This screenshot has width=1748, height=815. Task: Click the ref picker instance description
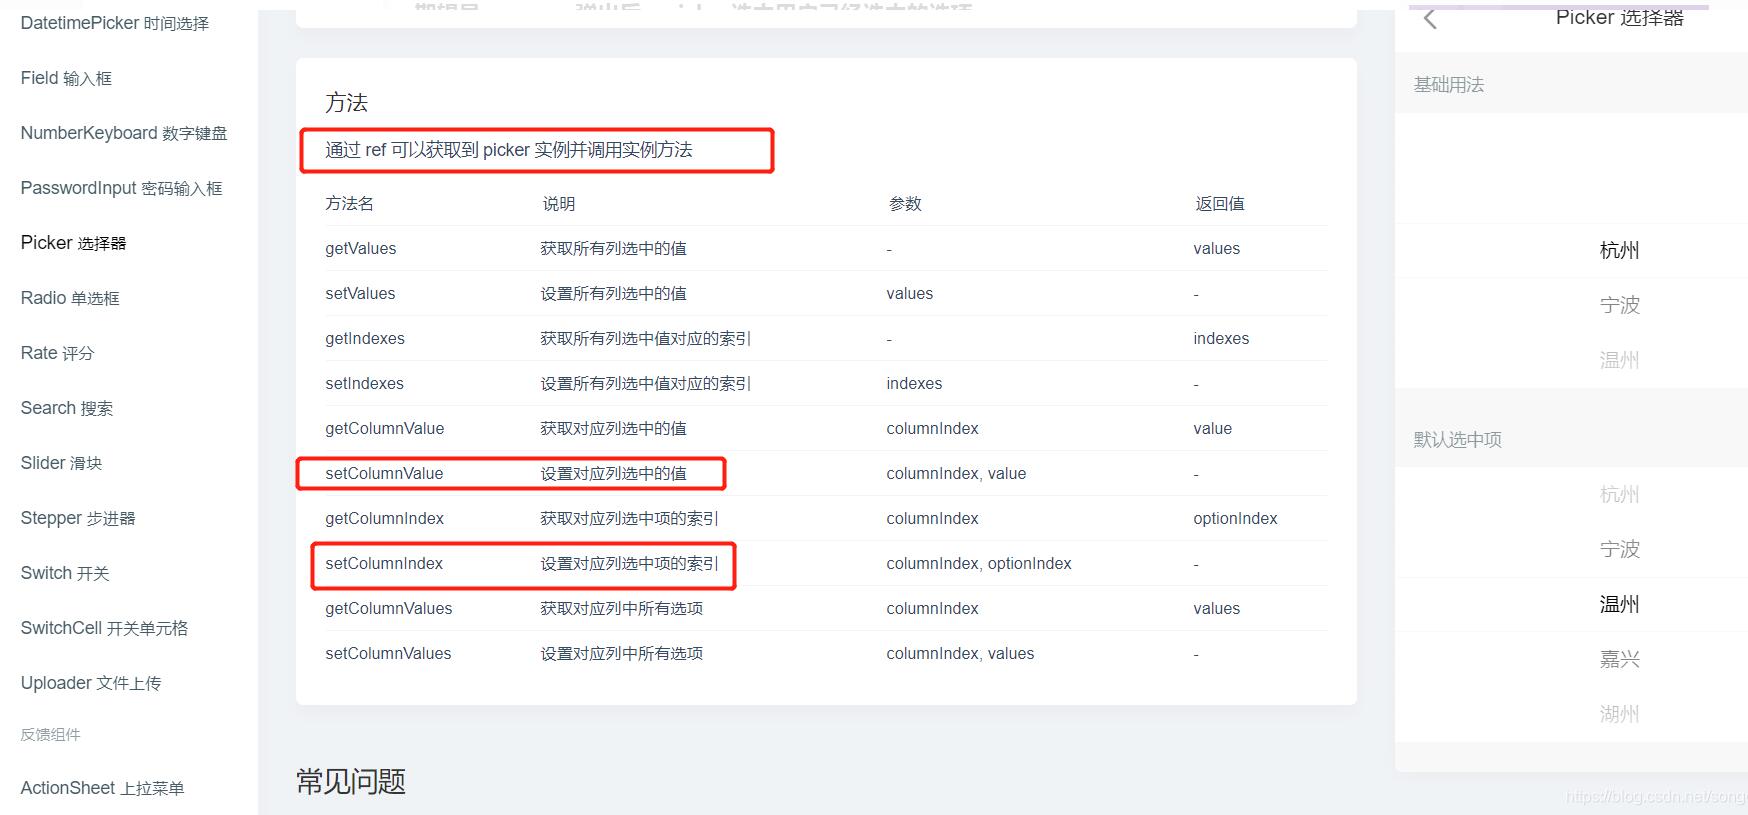509,150
